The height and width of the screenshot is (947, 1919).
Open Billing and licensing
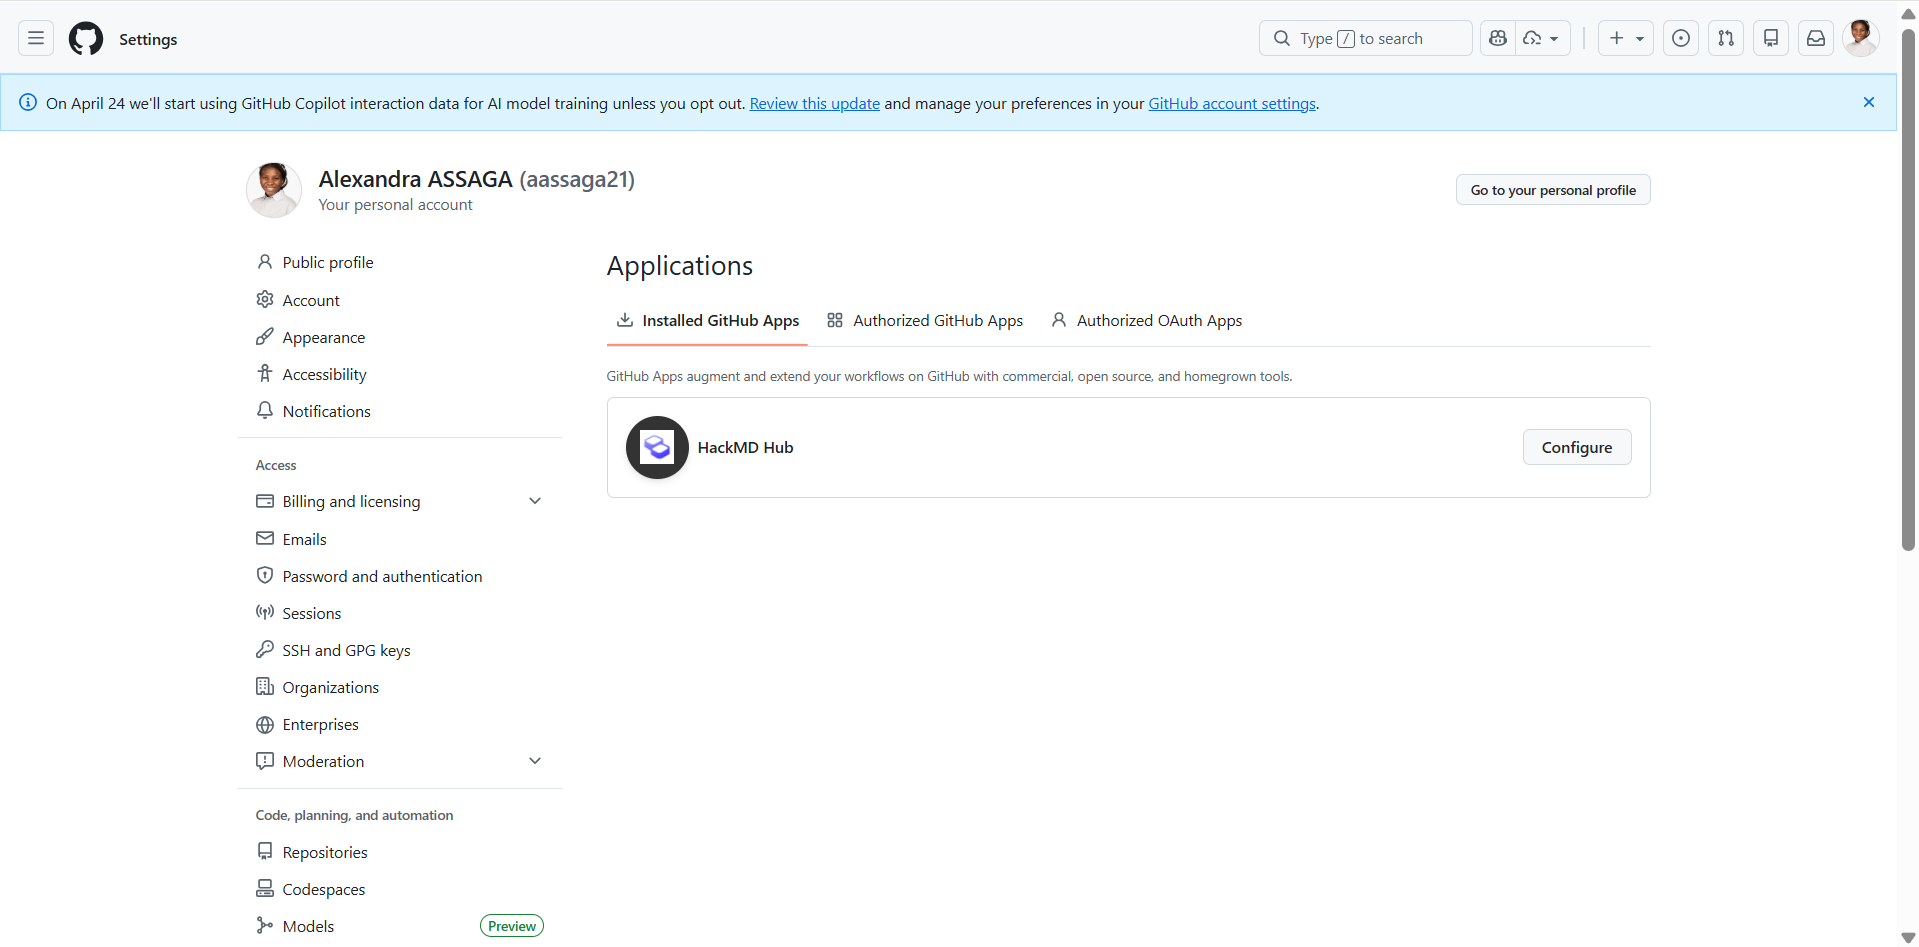click(x=400, y=501)
